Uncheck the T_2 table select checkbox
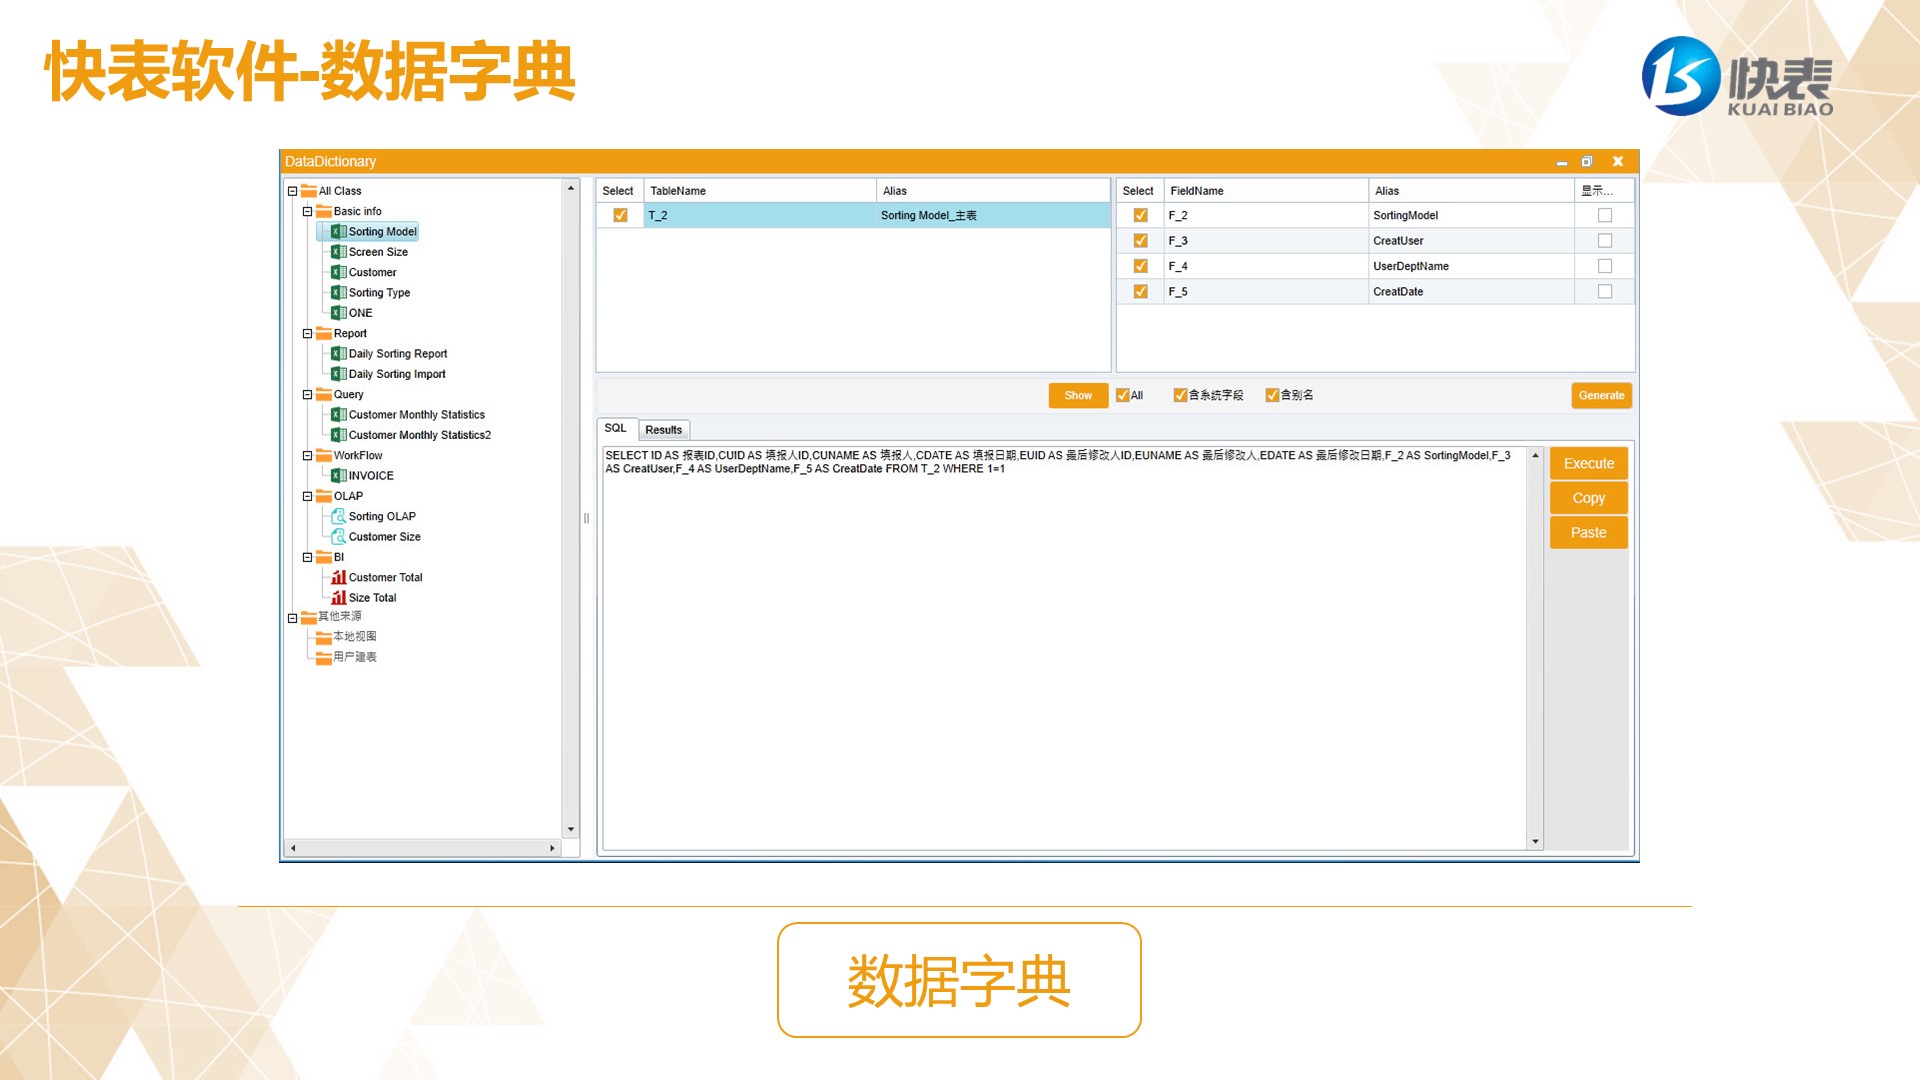 pyautogui.click(x=620, y=215)
